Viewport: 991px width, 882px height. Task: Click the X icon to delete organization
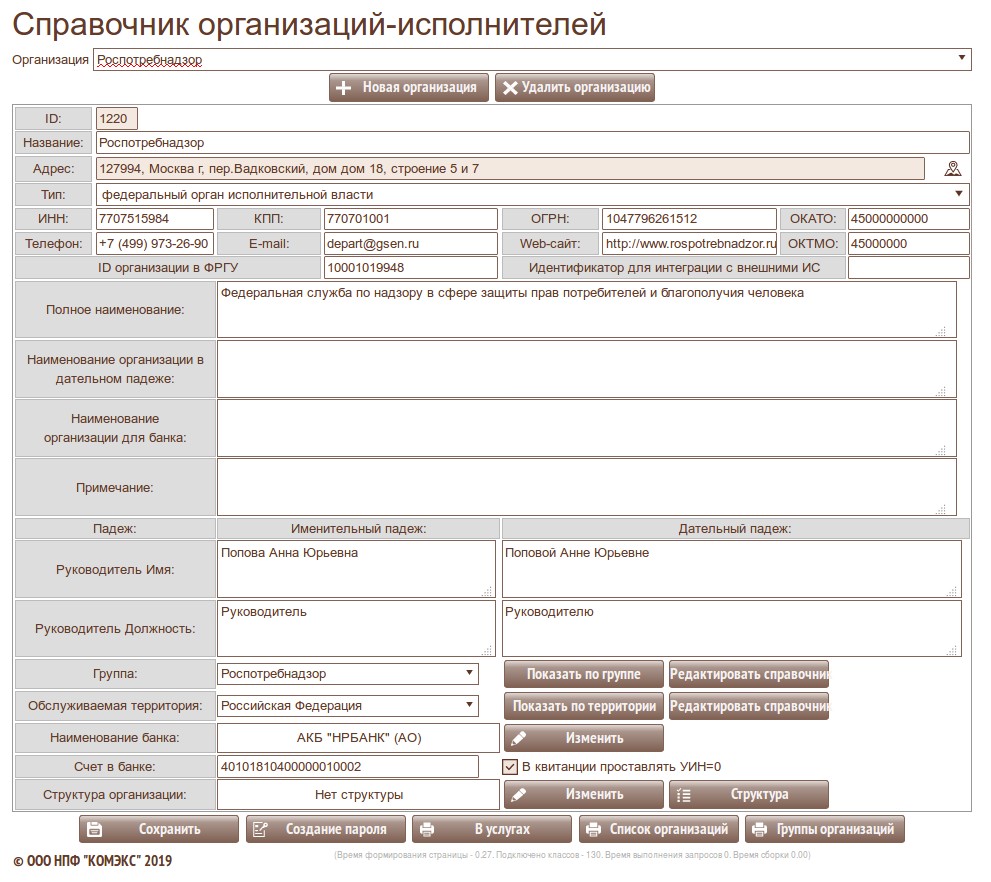(510, 88)
